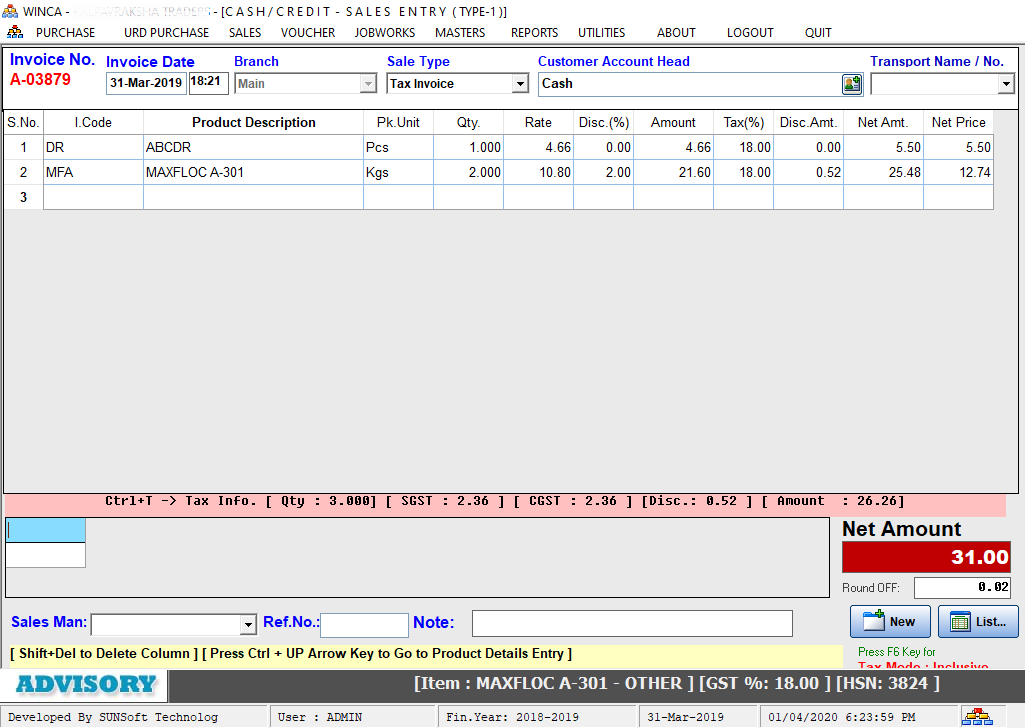1025x728 pixels.
Task: Click the Customer Account Head field Cash
Action: coord(690,84)
